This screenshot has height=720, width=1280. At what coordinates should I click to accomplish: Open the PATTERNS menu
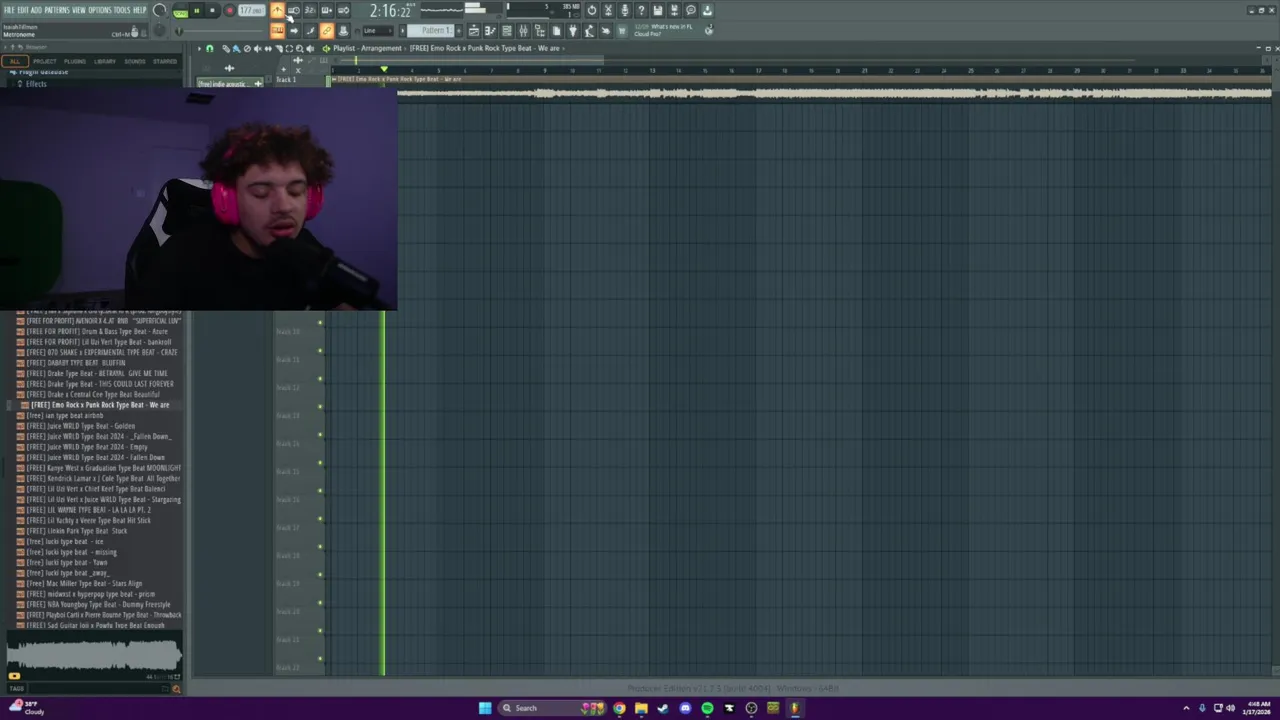57,10
